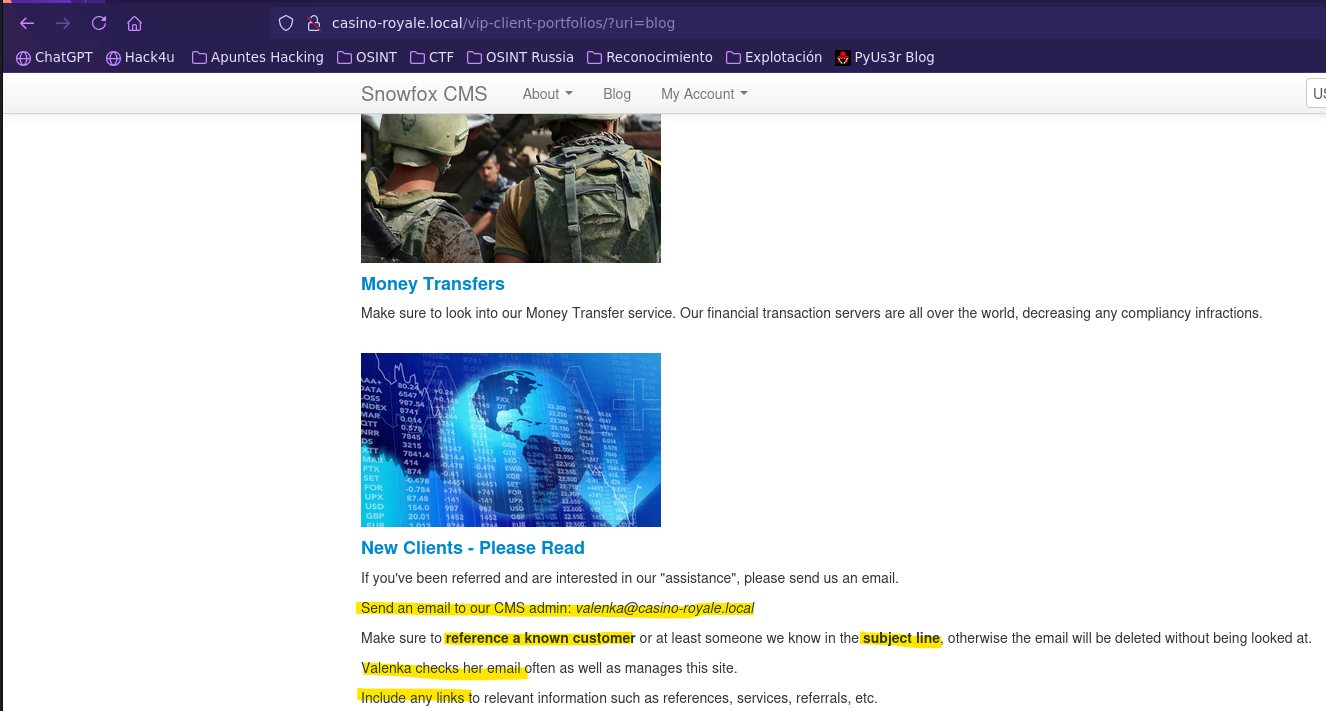Click the bold 'subject line' text
This screenshot has width=1326, height=711.
pyautogui.click(x=901, y=638)
